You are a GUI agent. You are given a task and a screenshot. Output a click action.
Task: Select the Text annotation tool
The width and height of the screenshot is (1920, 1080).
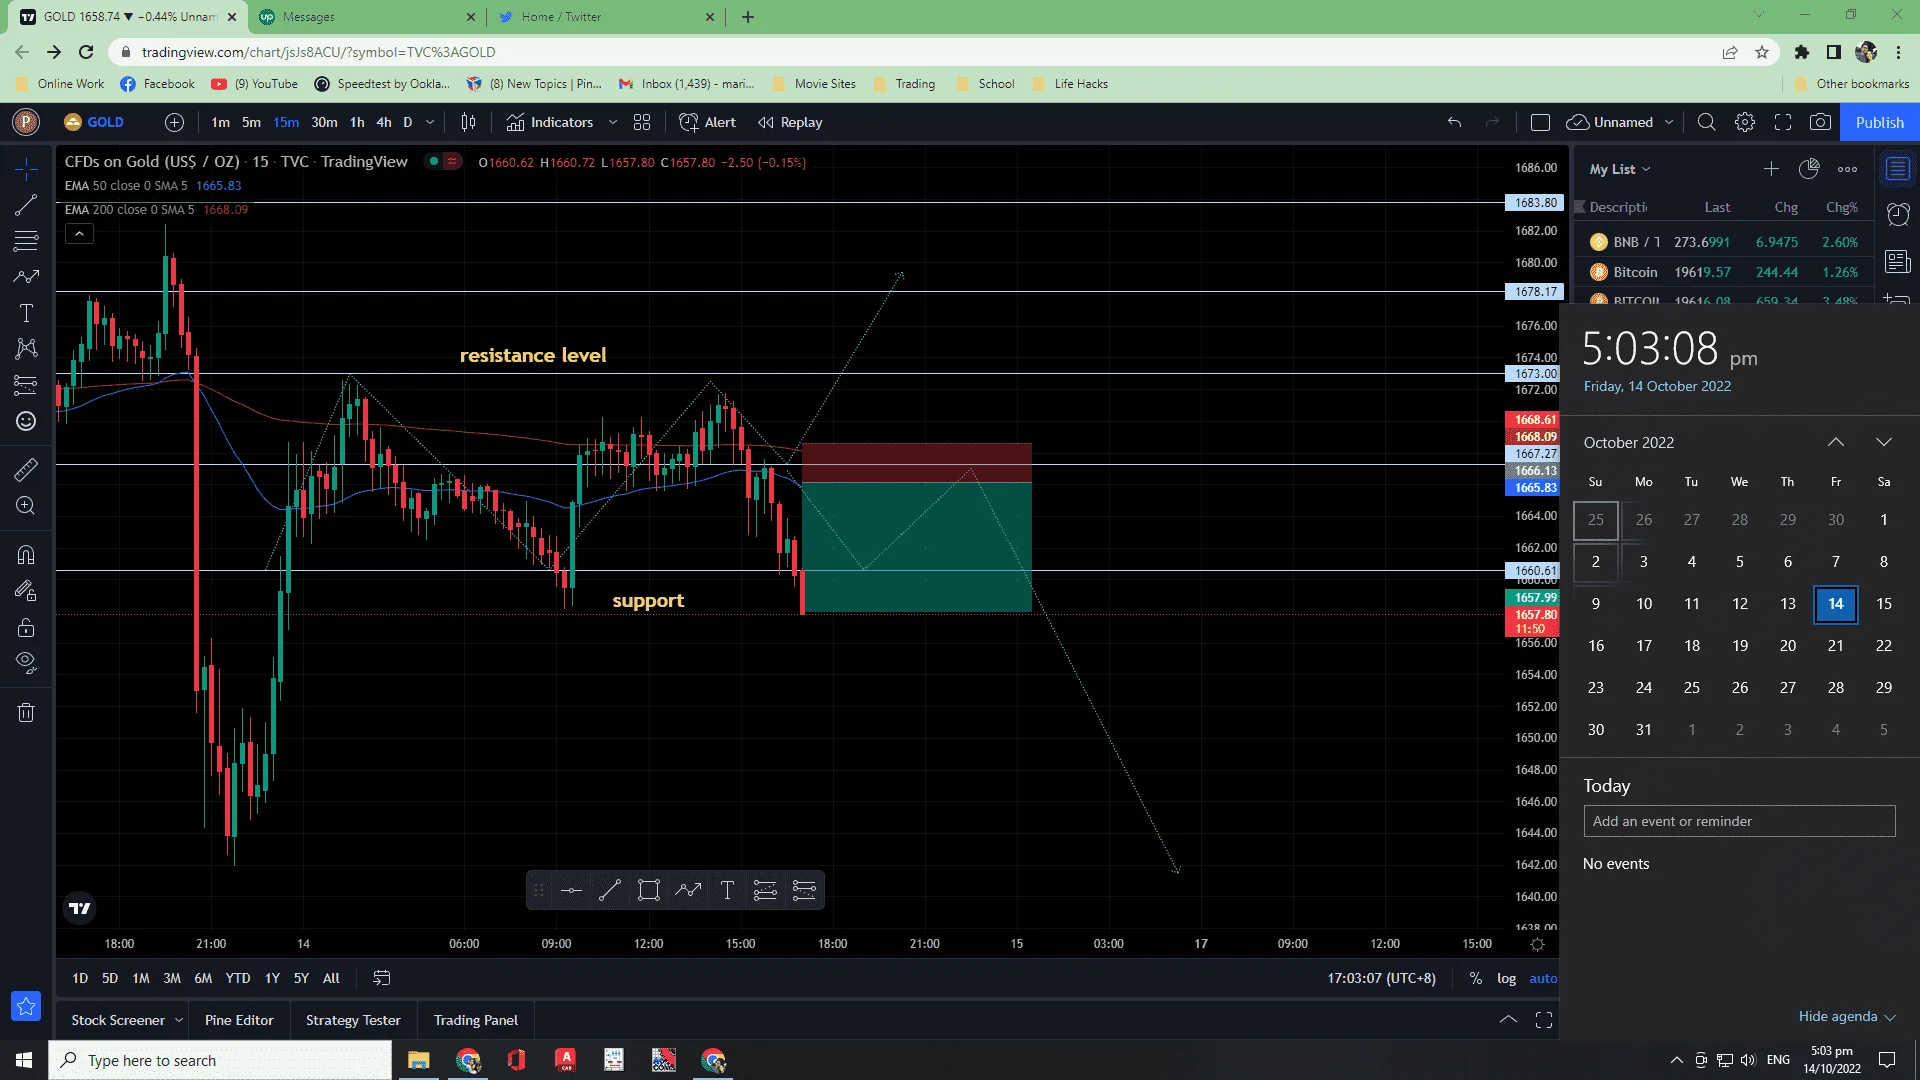(26, 313)
